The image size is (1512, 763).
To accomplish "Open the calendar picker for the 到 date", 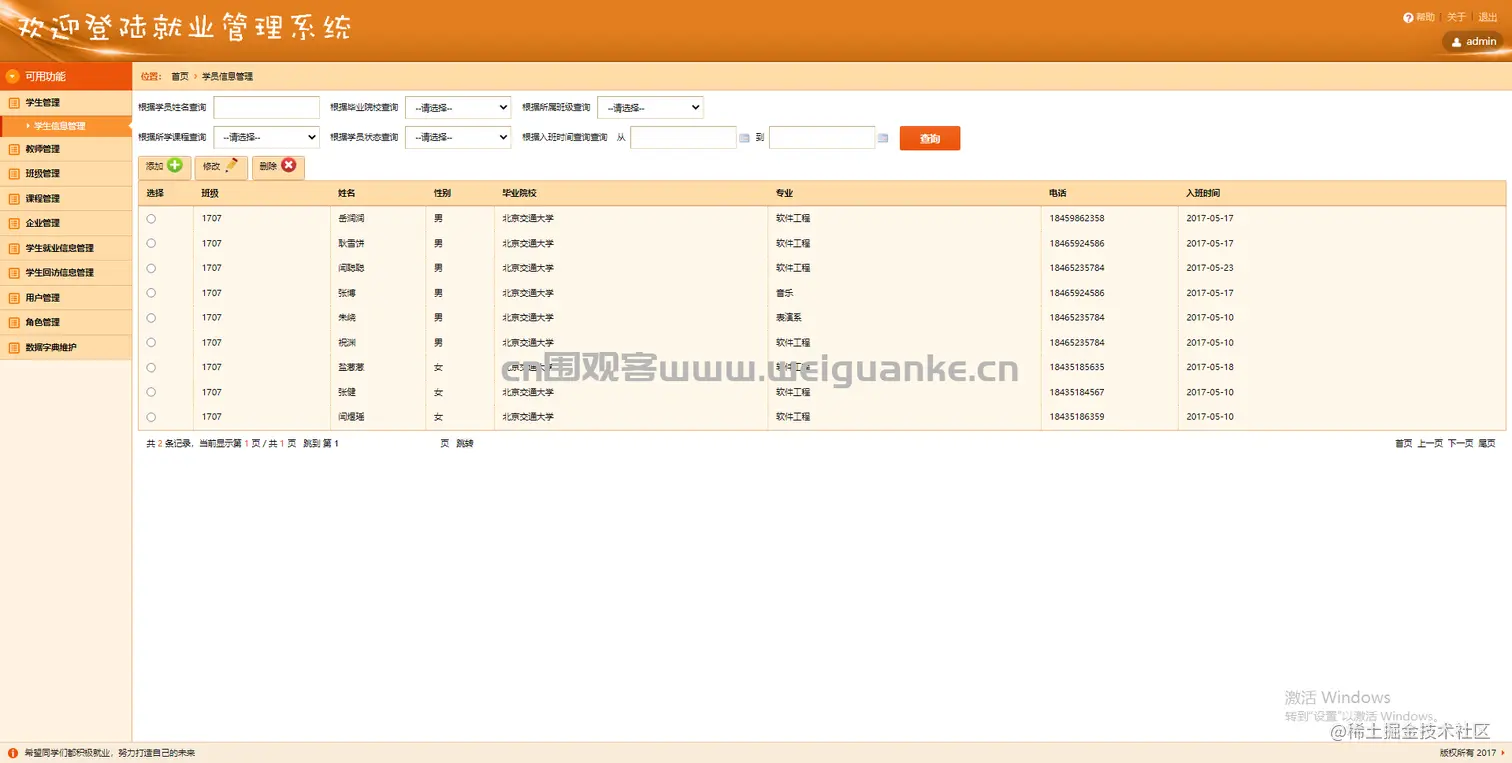I will (883, 138).
